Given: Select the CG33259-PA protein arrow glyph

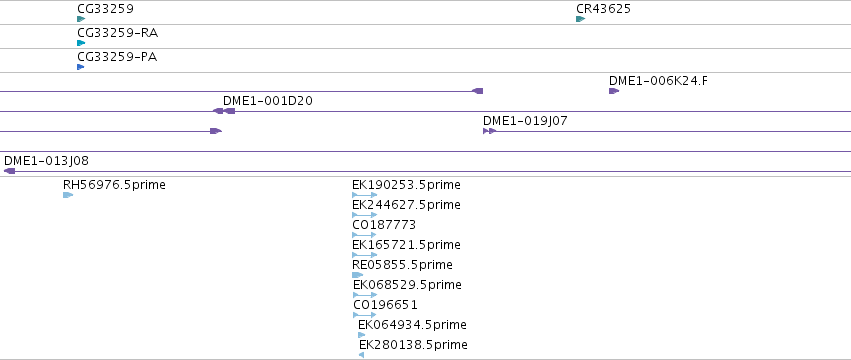Looking at the screenshot, I should (81, 67).
